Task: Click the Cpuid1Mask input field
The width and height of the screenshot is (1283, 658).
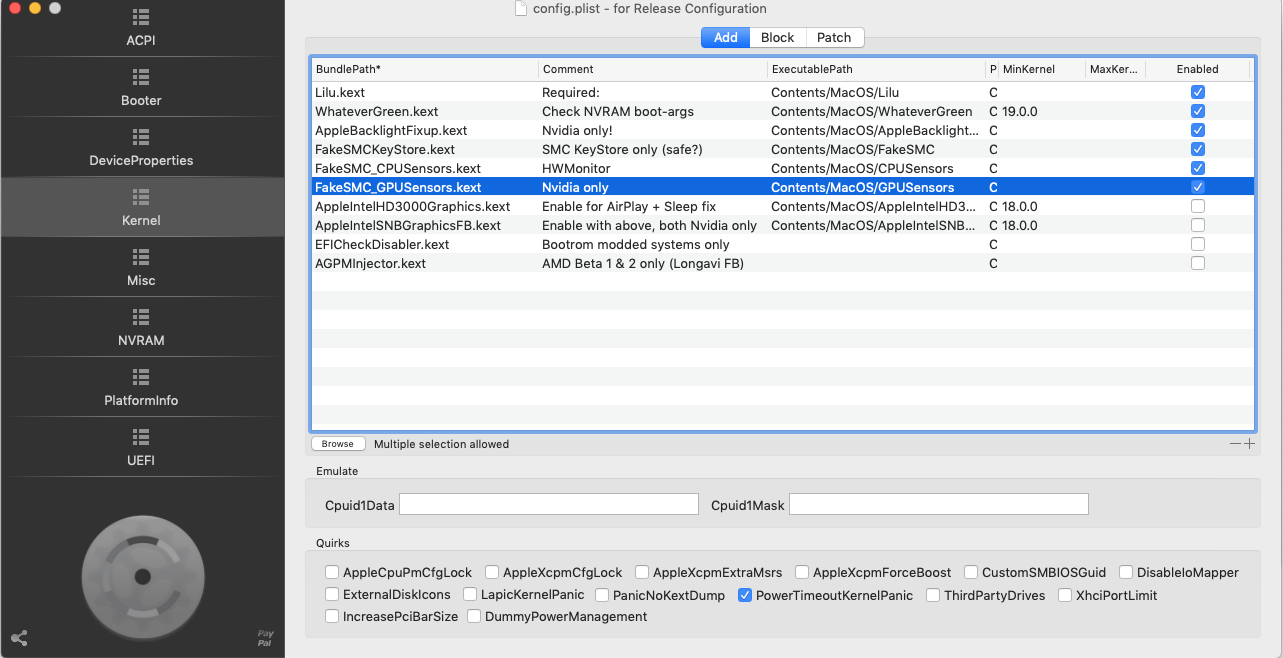Action: pos(938,505)
